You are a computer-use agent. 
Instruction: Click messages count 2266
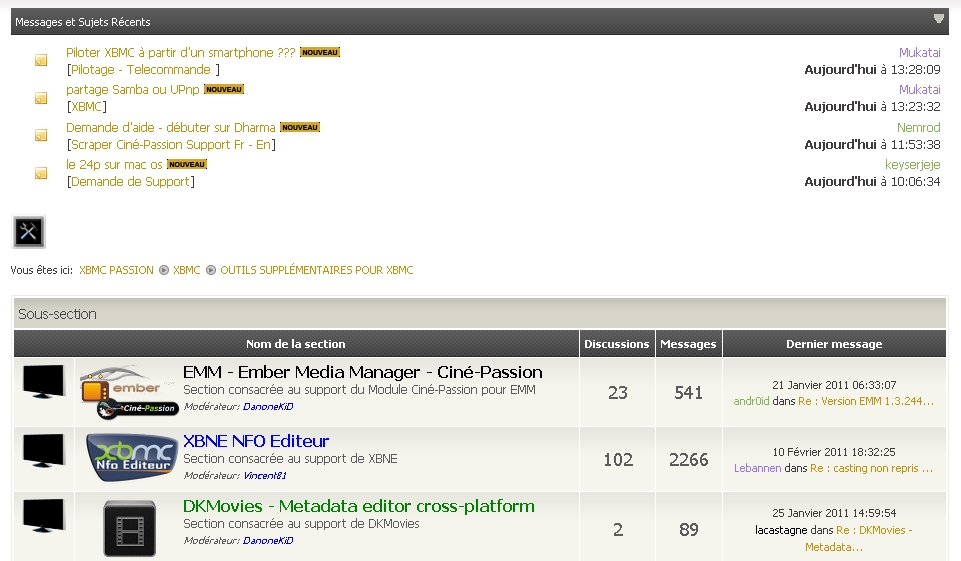click(688, 459)
